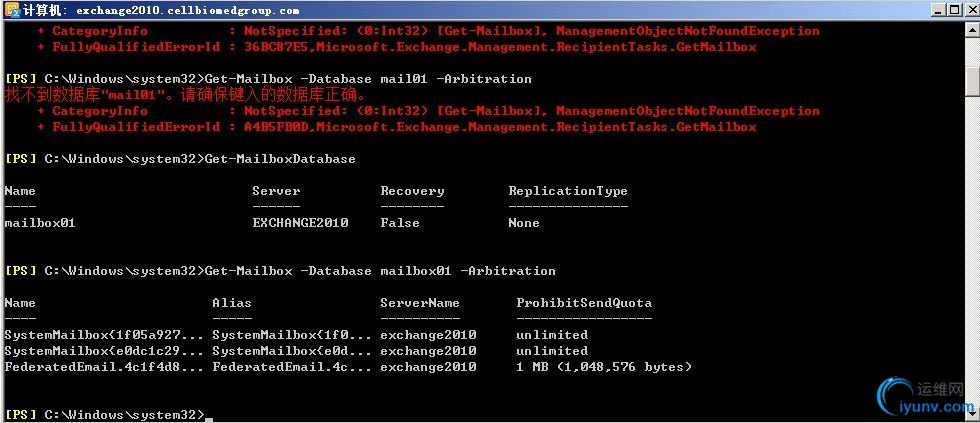
Task: Close the exchange2010 console window
Action: pyautogui.click(x=970, y=10)
